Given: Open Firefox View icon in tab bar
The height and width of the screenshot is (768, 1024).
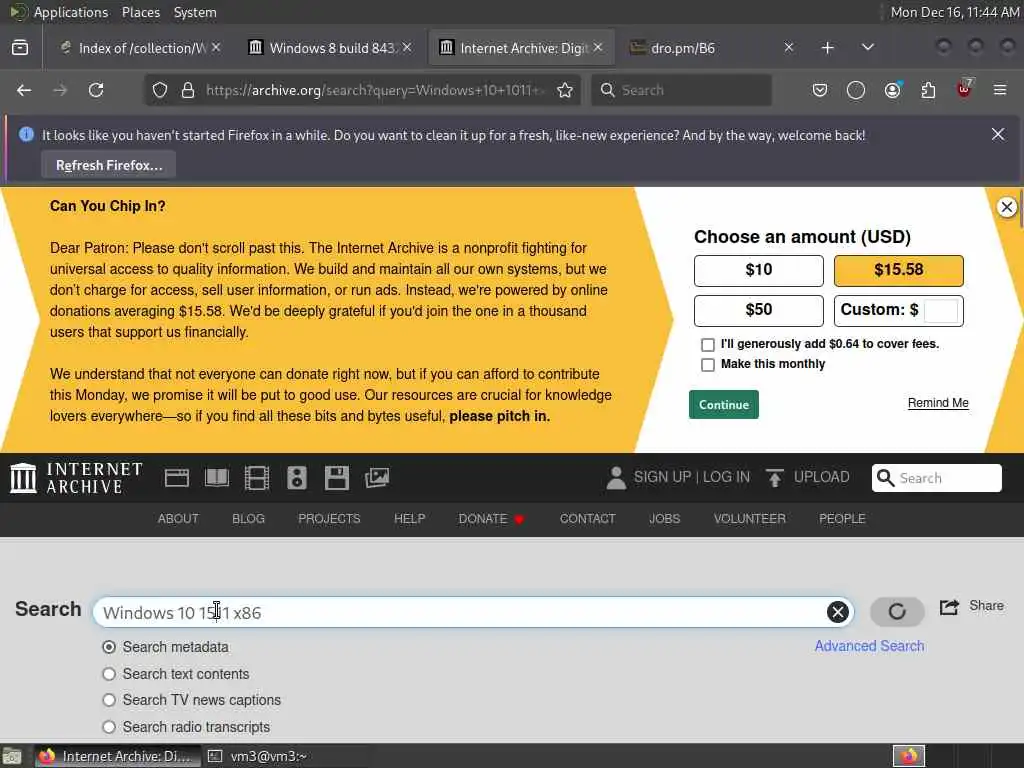Looking at the screenshot, I should [x=20, y=48].
